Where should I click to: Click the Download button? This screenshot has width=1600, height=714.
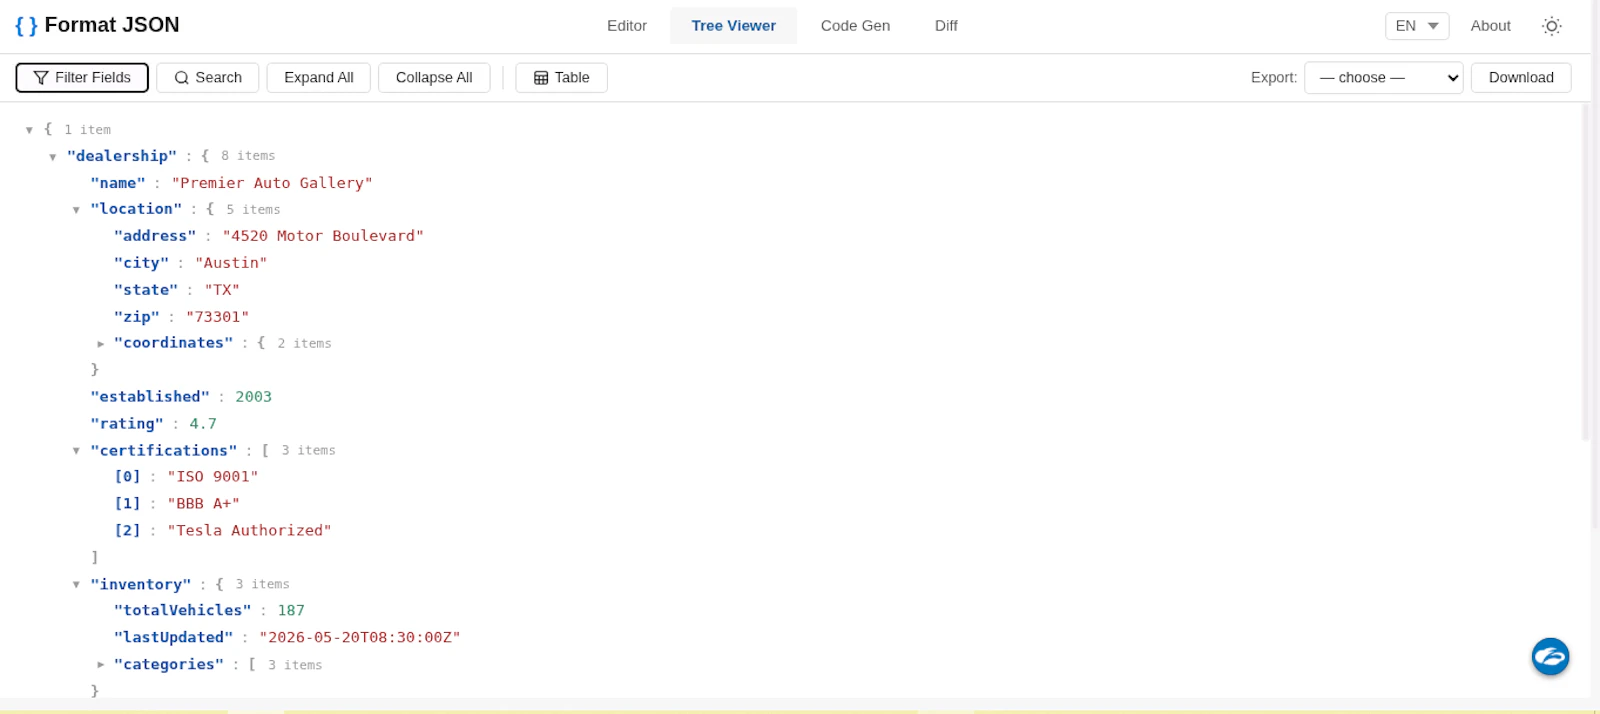click(1521, 77)
